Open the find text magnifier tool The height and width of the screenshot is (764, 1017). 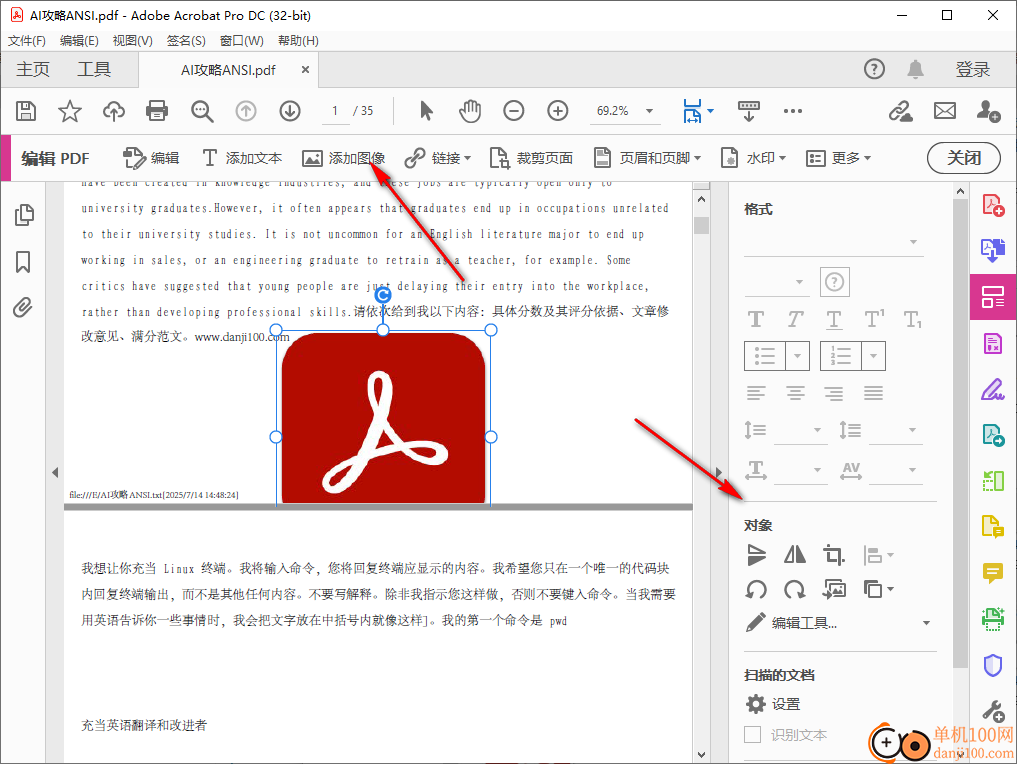click(202, 111)
